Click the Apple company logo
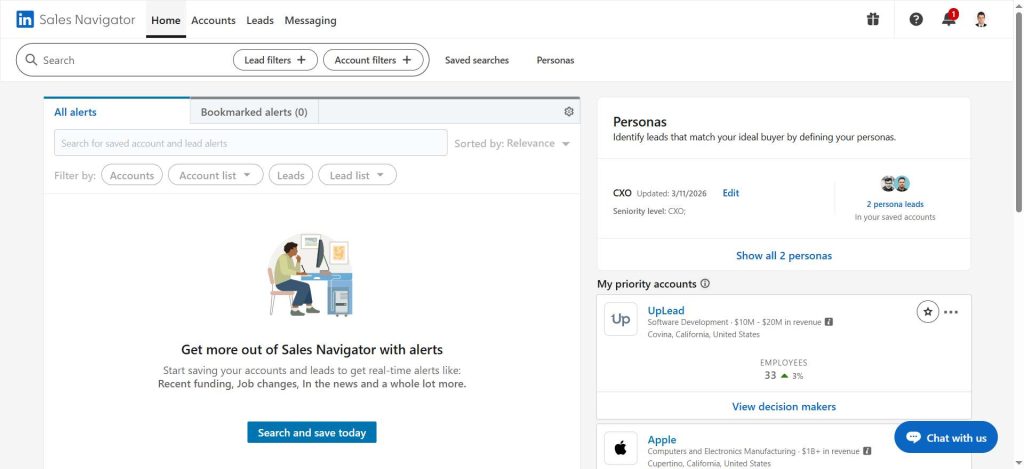1024x469 pixels. (620, 448)
